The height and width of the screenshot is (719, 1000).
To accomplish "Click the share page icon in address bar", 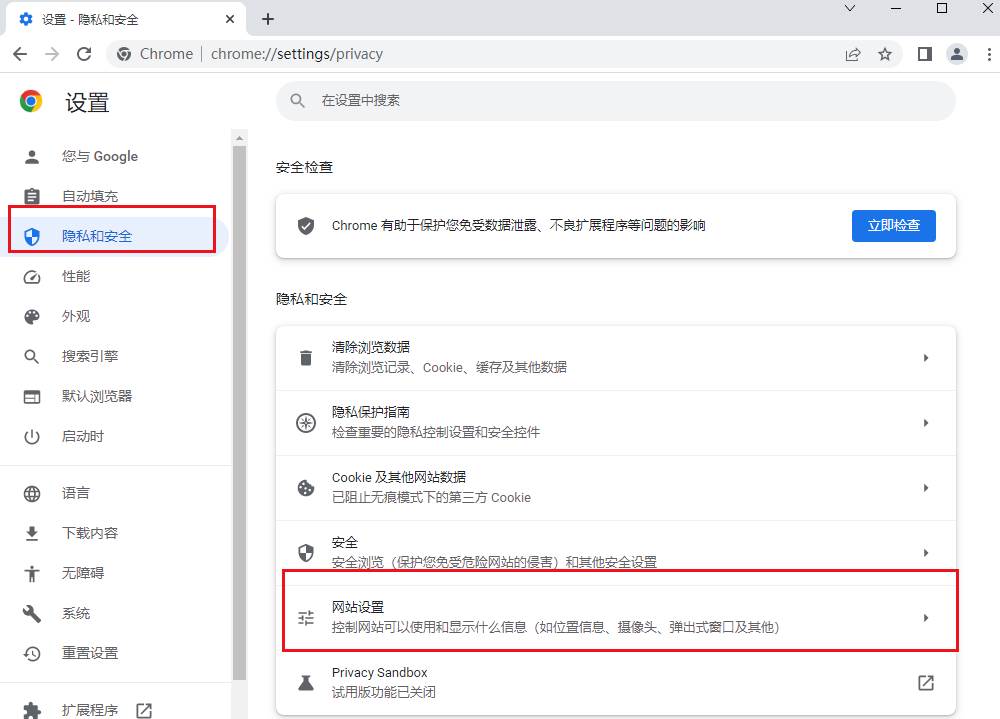I will pos(853,54).
